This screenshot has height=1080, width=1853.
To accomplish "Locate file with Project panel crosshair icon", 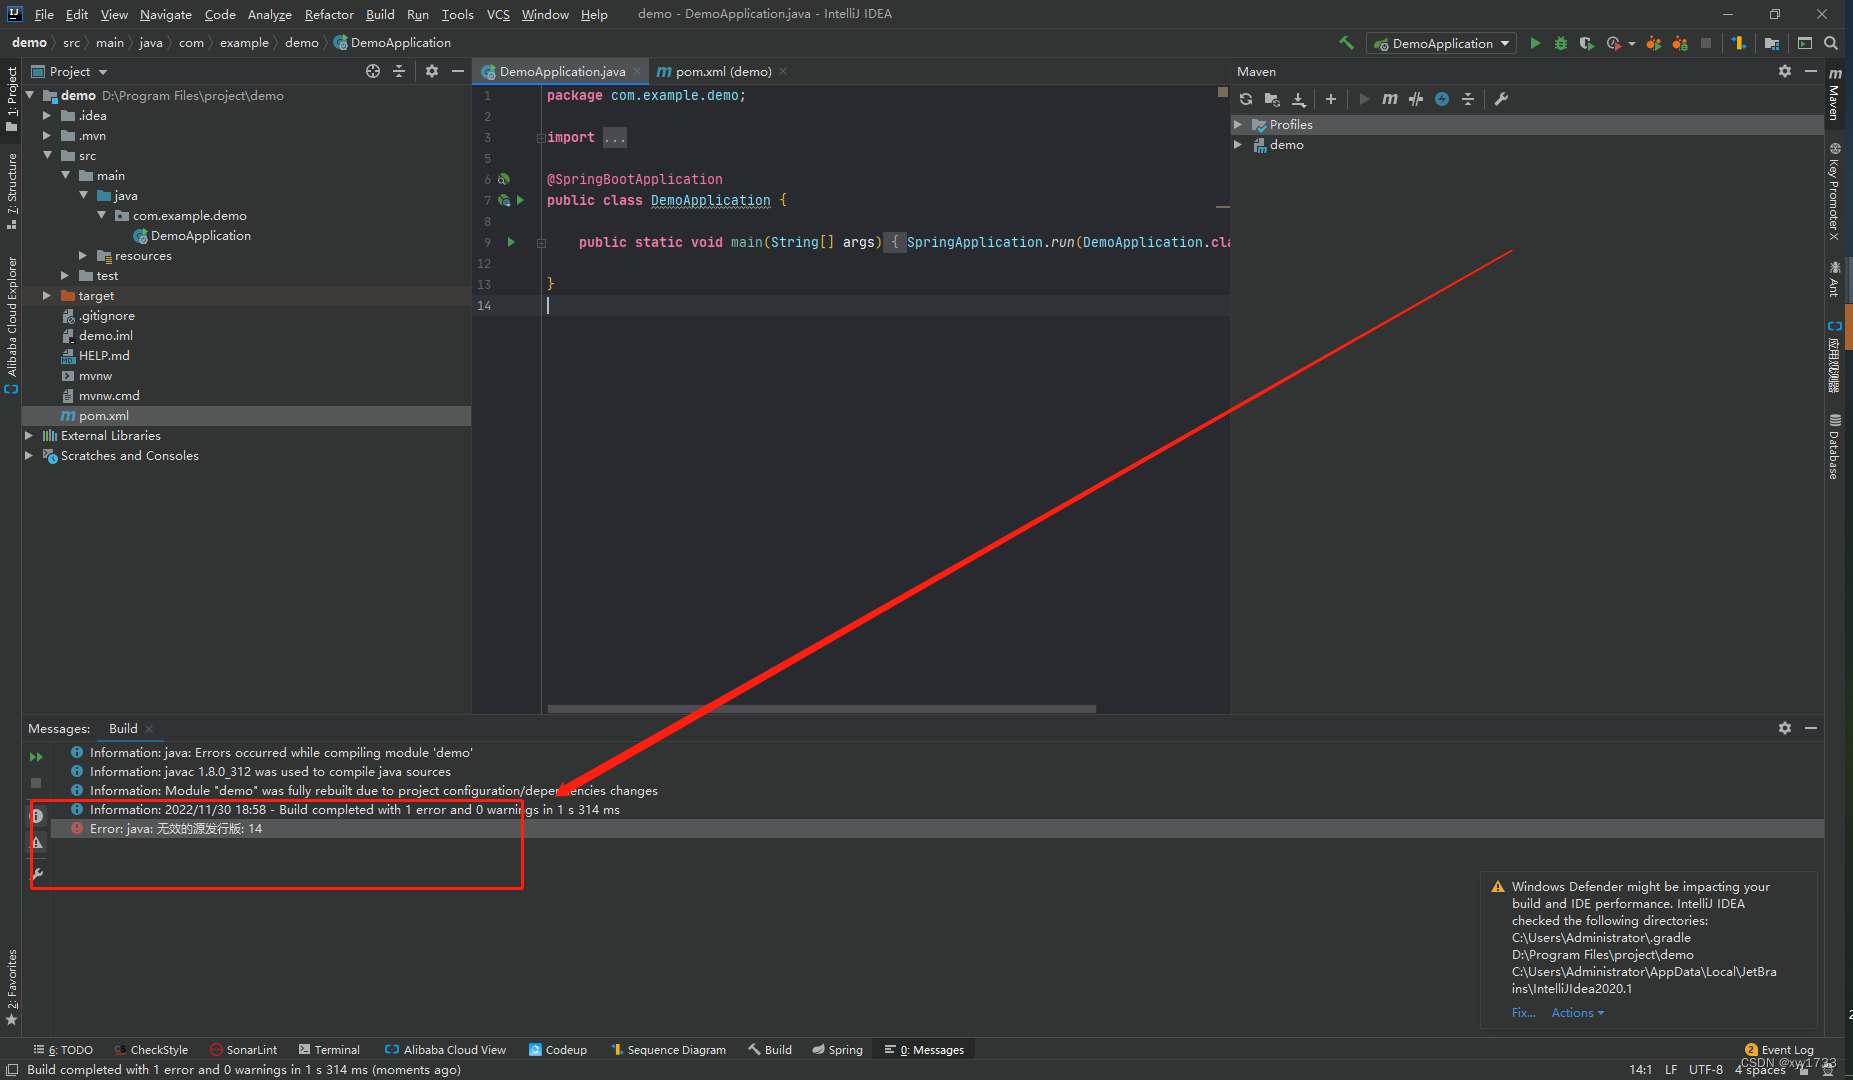I will [x=373, y=71].
